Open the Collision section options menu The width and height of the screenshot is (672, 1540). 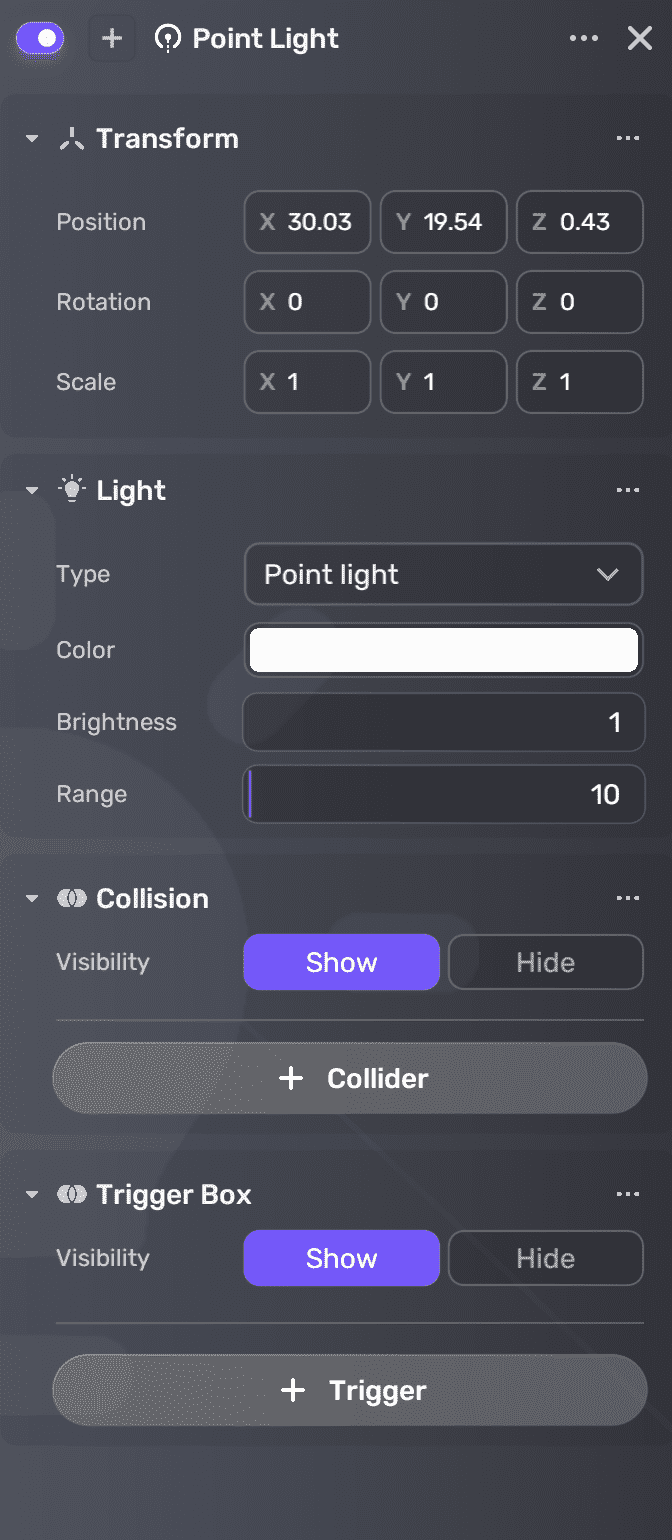tap(628, 898)
